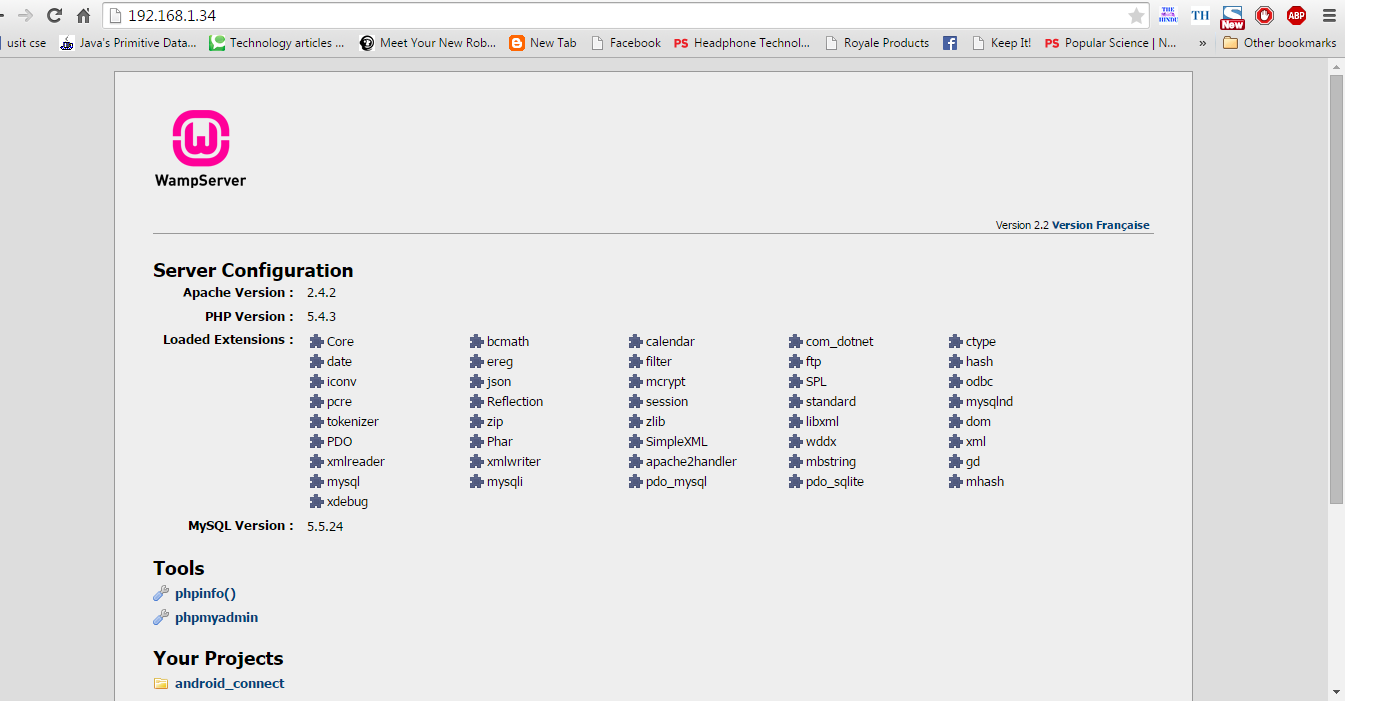Open the usit cse bookmark
1379x701 pixels.
click(24, 43)
